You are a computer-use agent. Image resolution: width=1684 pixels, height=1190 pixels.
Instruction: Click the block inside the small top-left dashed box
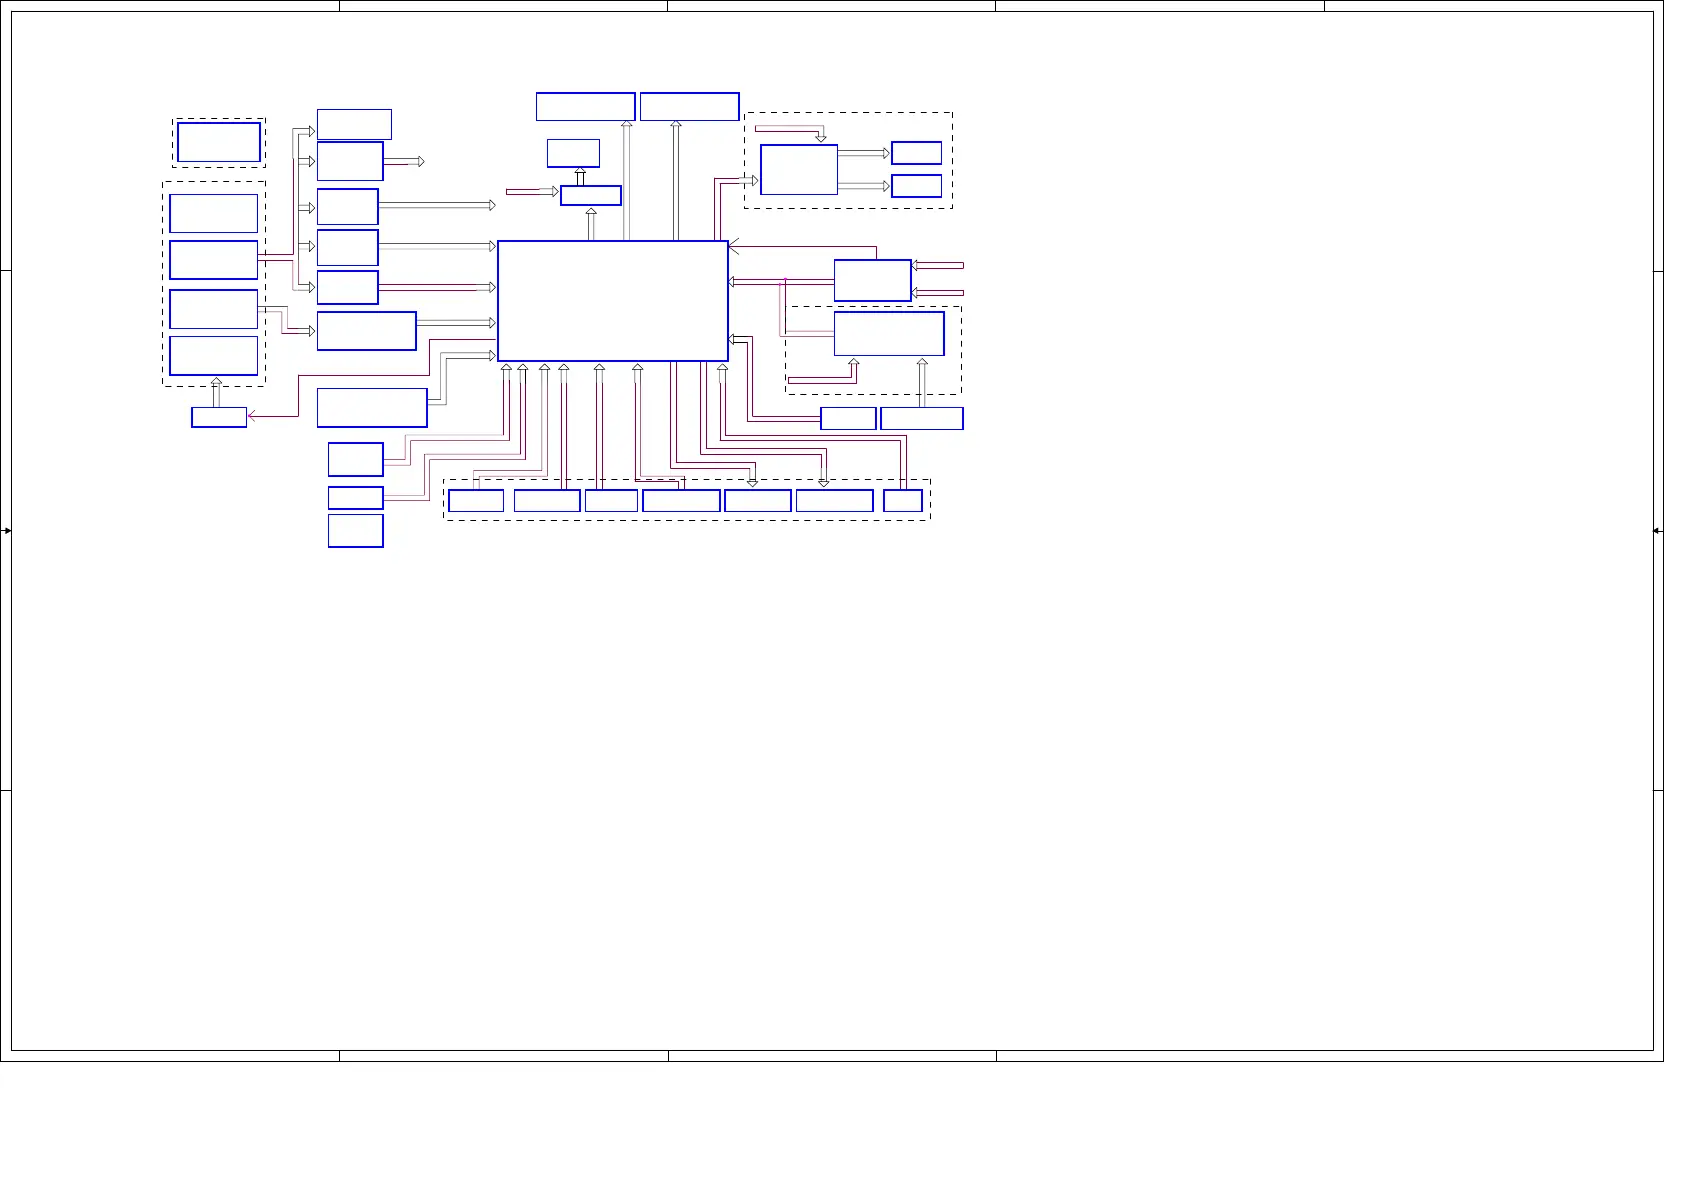tap(219, 142)
